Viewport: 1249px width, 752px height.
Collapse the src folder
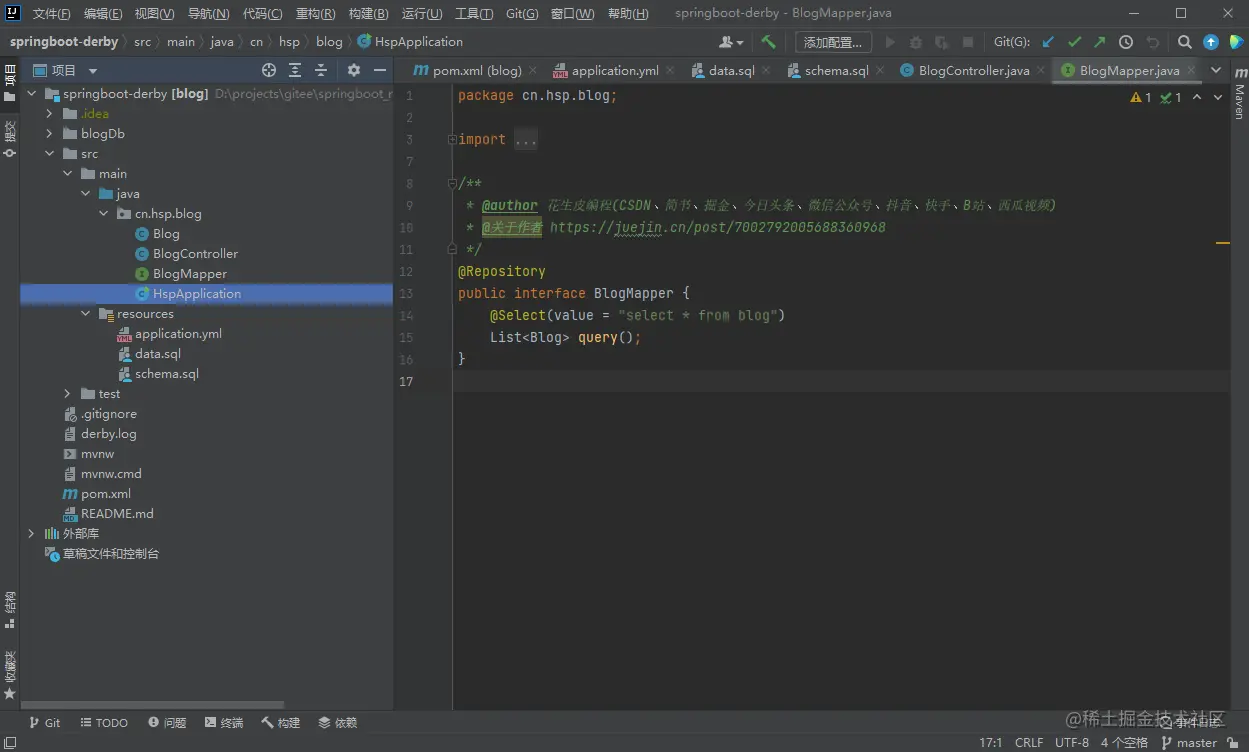49,154
